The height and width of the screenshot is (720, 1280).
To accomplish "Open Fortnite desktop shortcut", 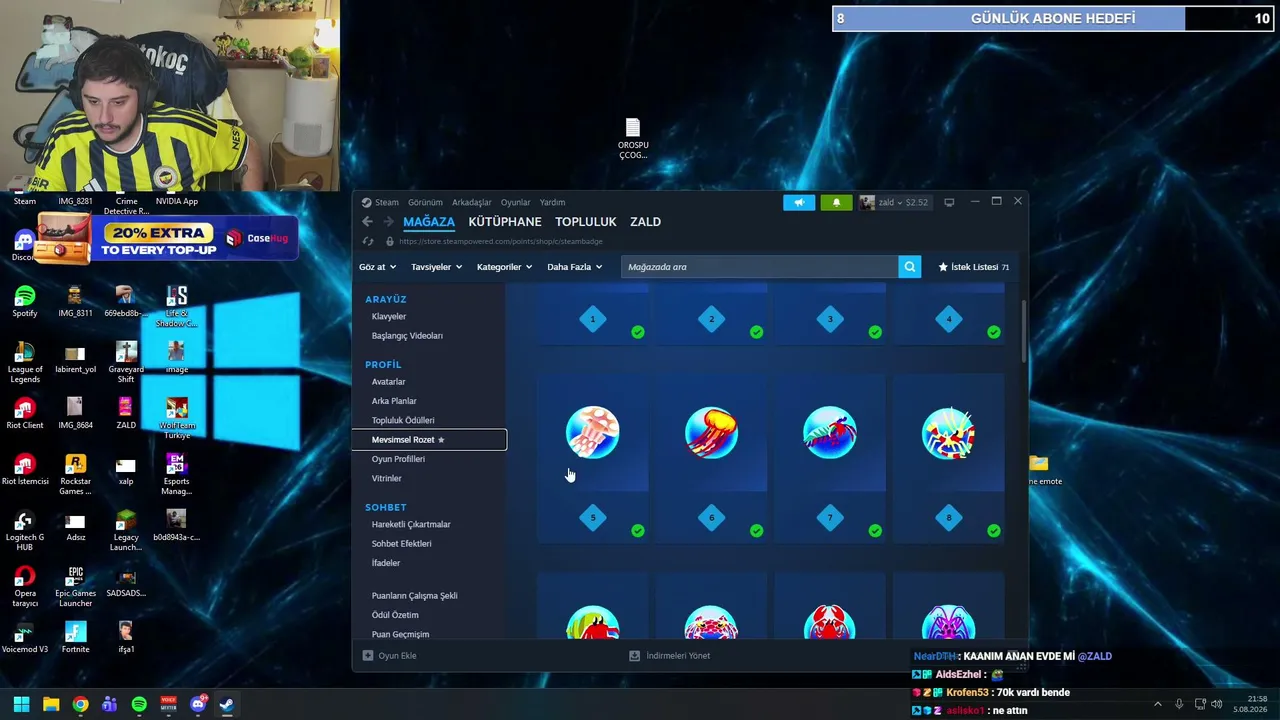I will click(75, 637).
